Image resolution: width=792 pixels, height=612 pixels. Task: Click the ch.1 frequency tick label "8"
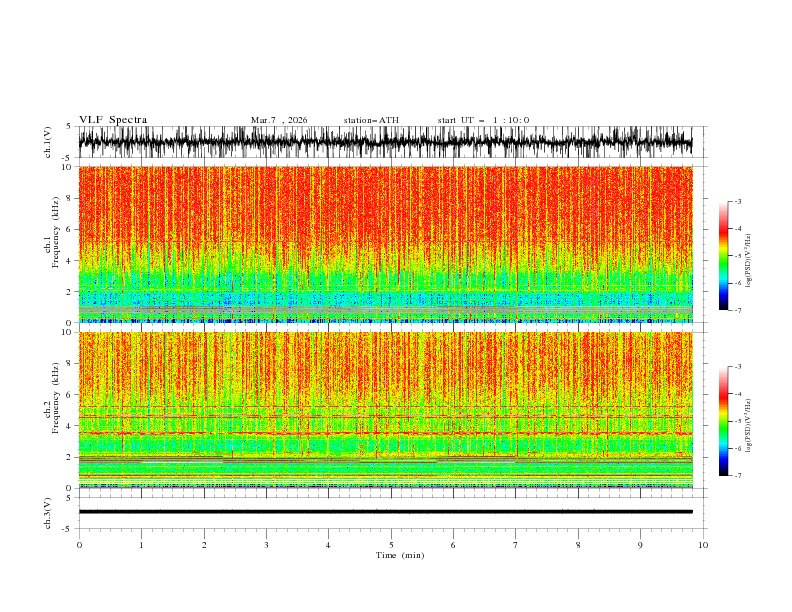click(69, 198)
